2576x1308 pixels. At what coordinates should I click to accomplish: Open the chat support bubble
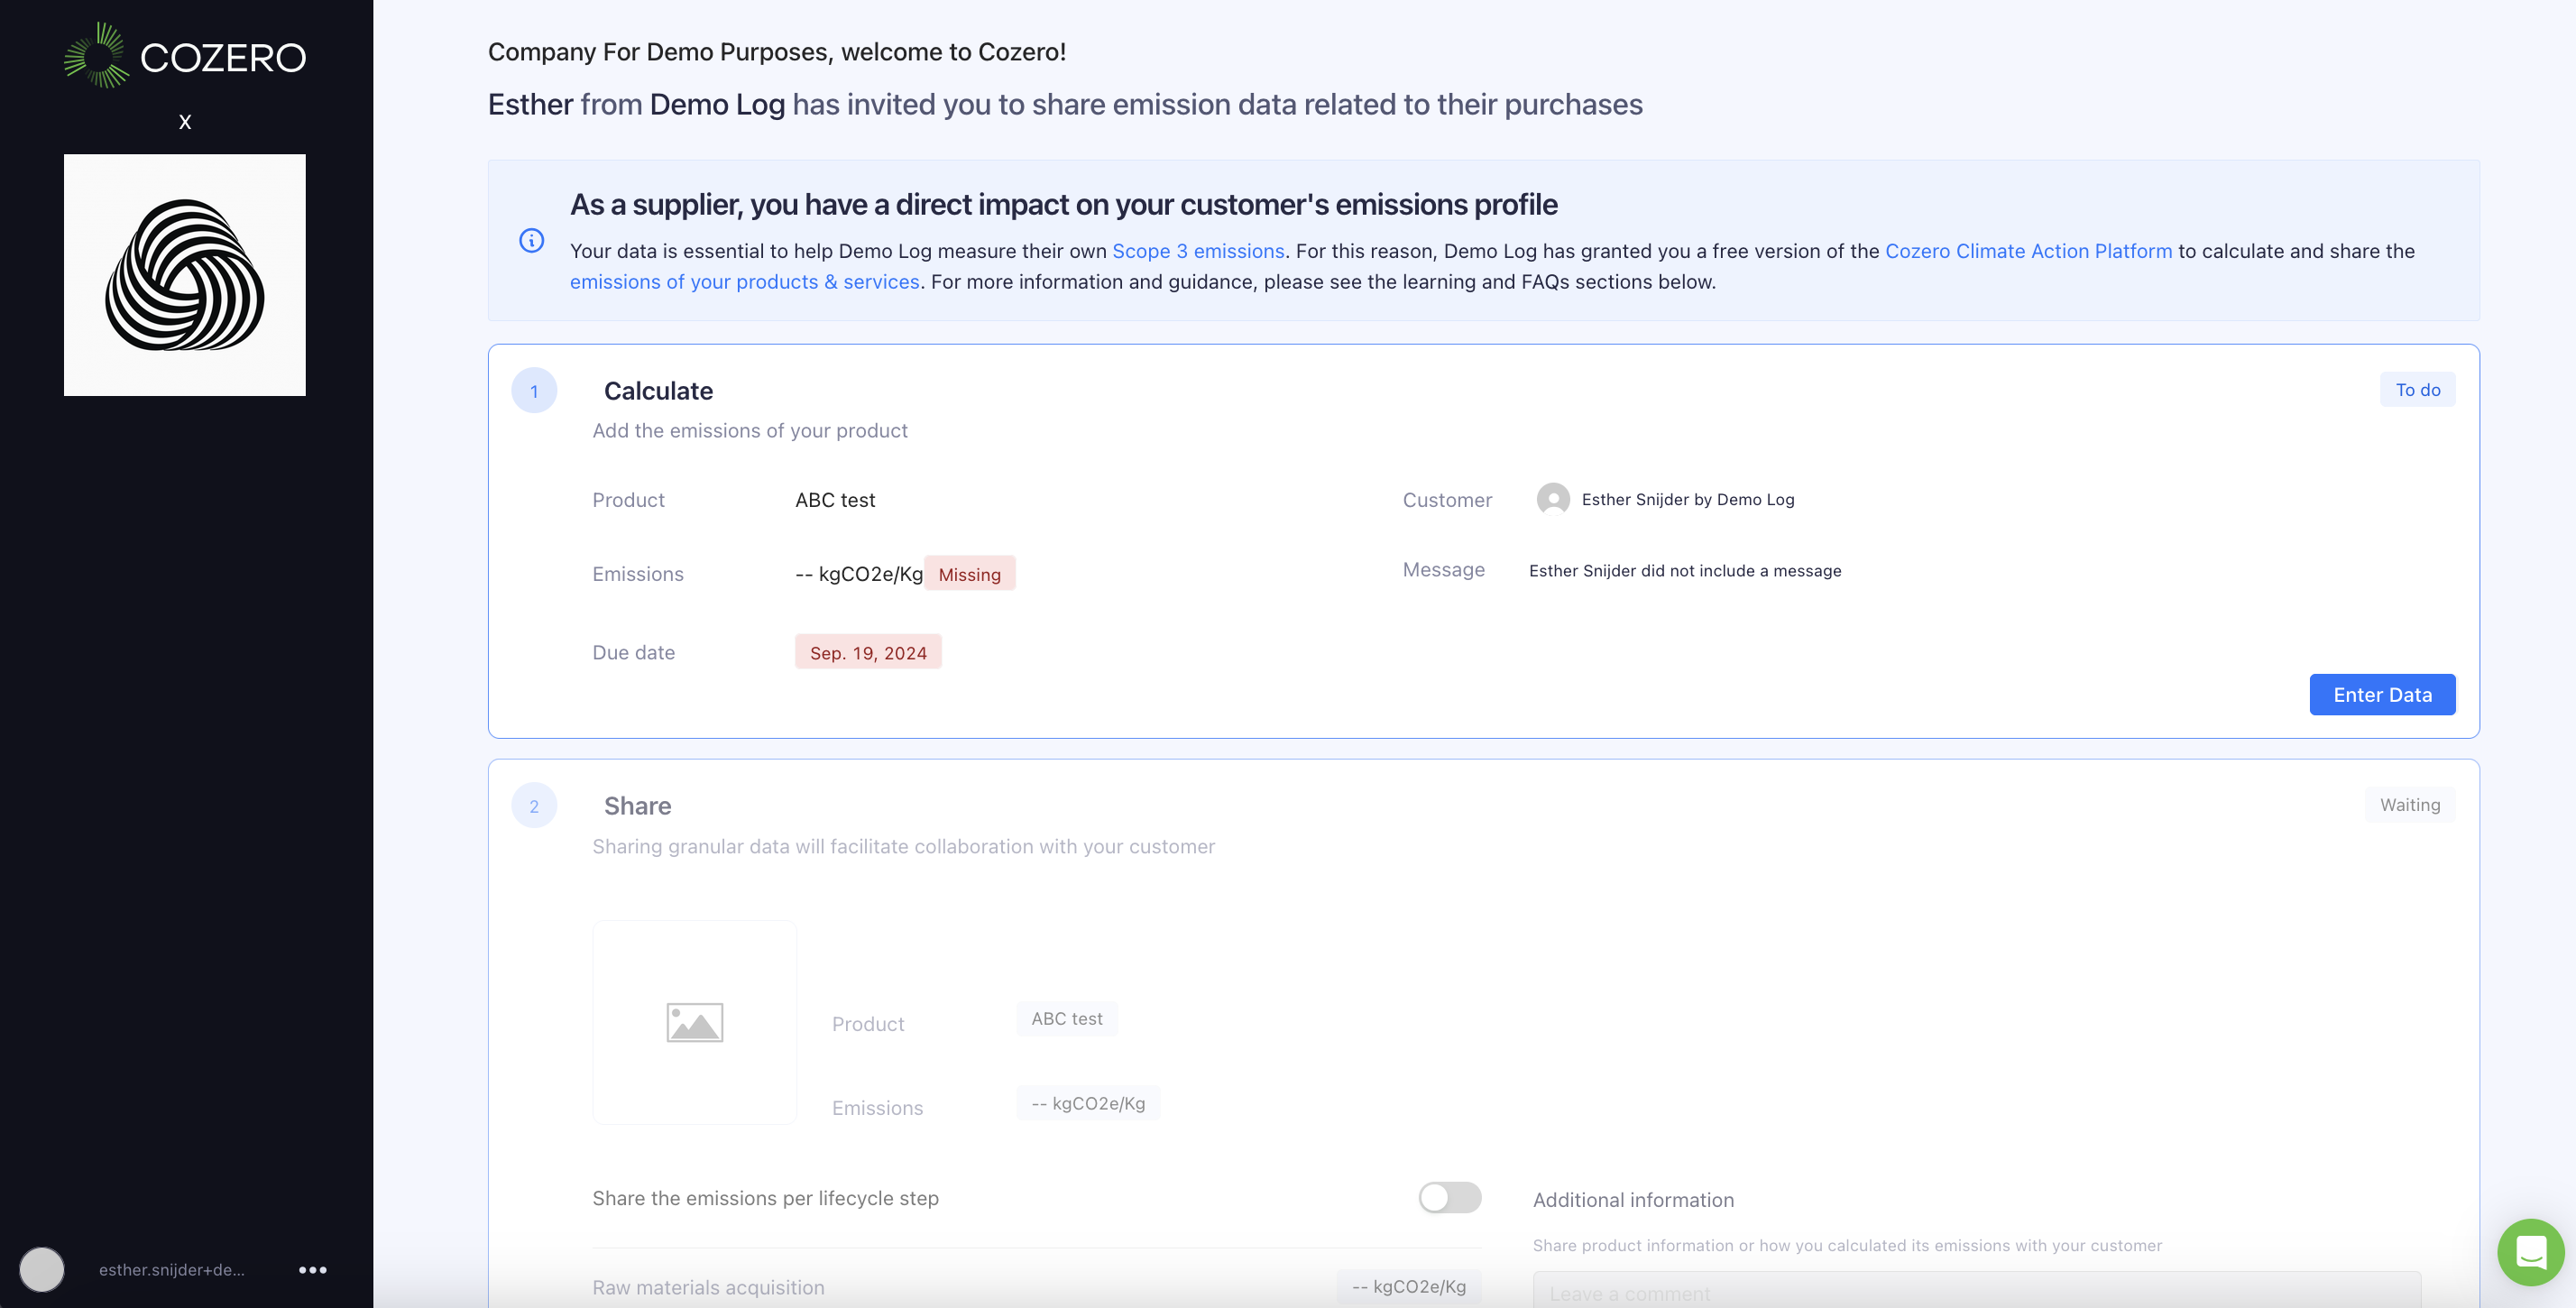pos(2530,1251)
